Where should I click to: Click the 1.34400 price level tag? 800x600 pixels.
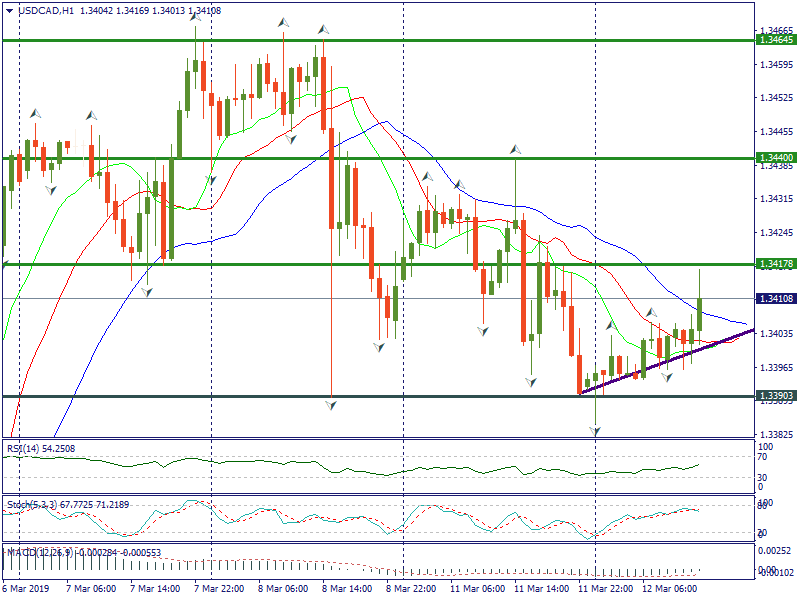777,158
